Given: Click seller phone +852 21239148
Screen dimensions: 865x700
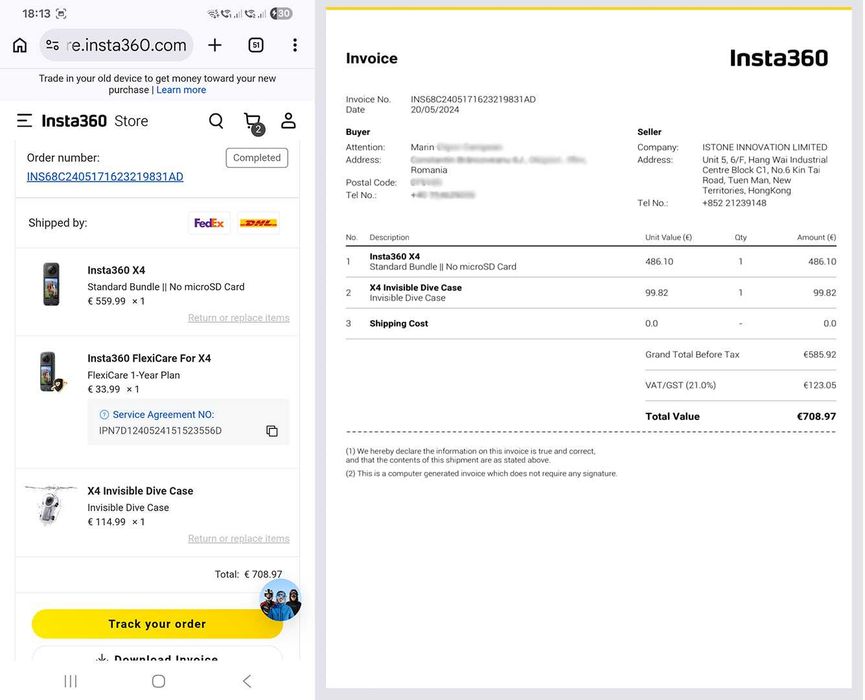Looking at the screenshot, I should coord(734,203).
